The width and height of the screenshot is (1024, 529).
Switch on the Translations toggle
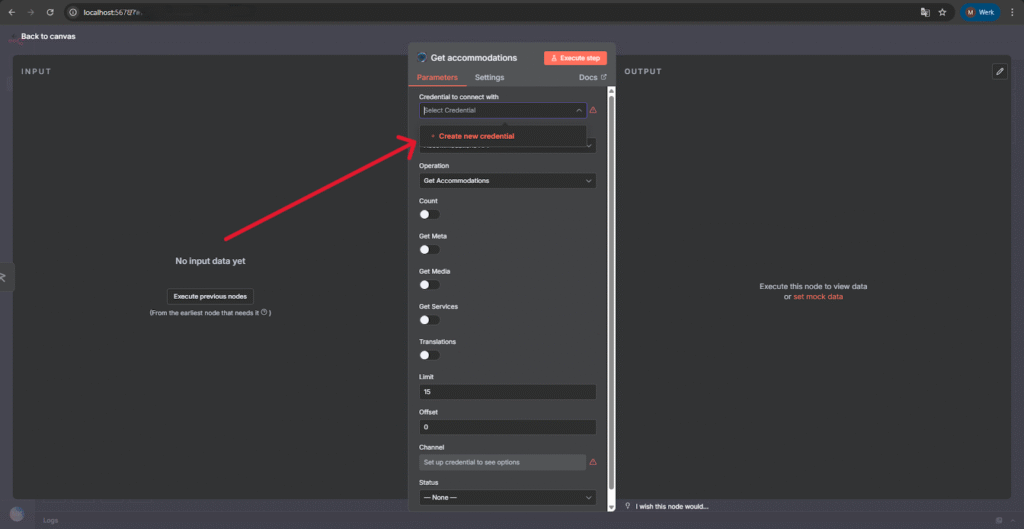pos(429,355)
